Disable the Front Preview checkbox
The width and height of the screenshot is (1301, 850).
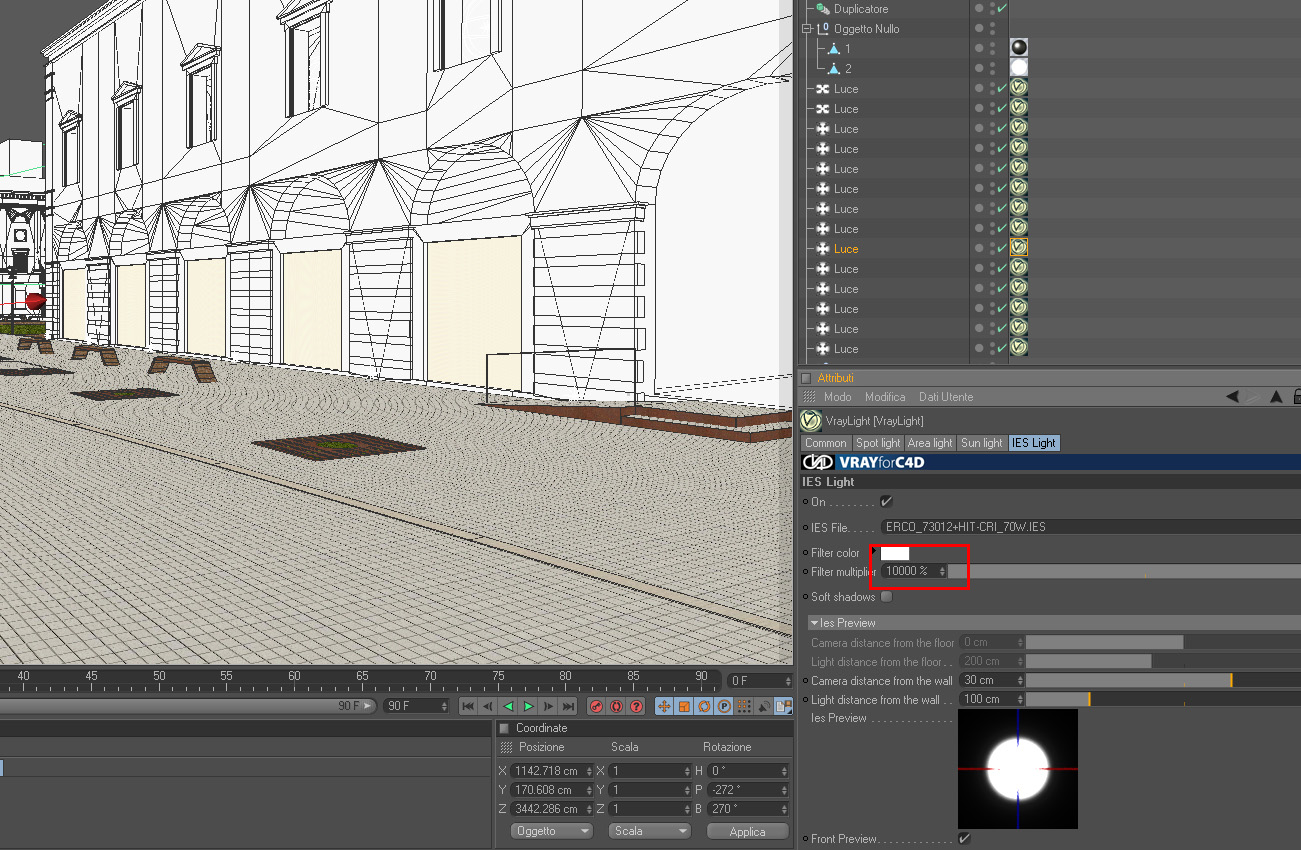click(x=964, y=839)
